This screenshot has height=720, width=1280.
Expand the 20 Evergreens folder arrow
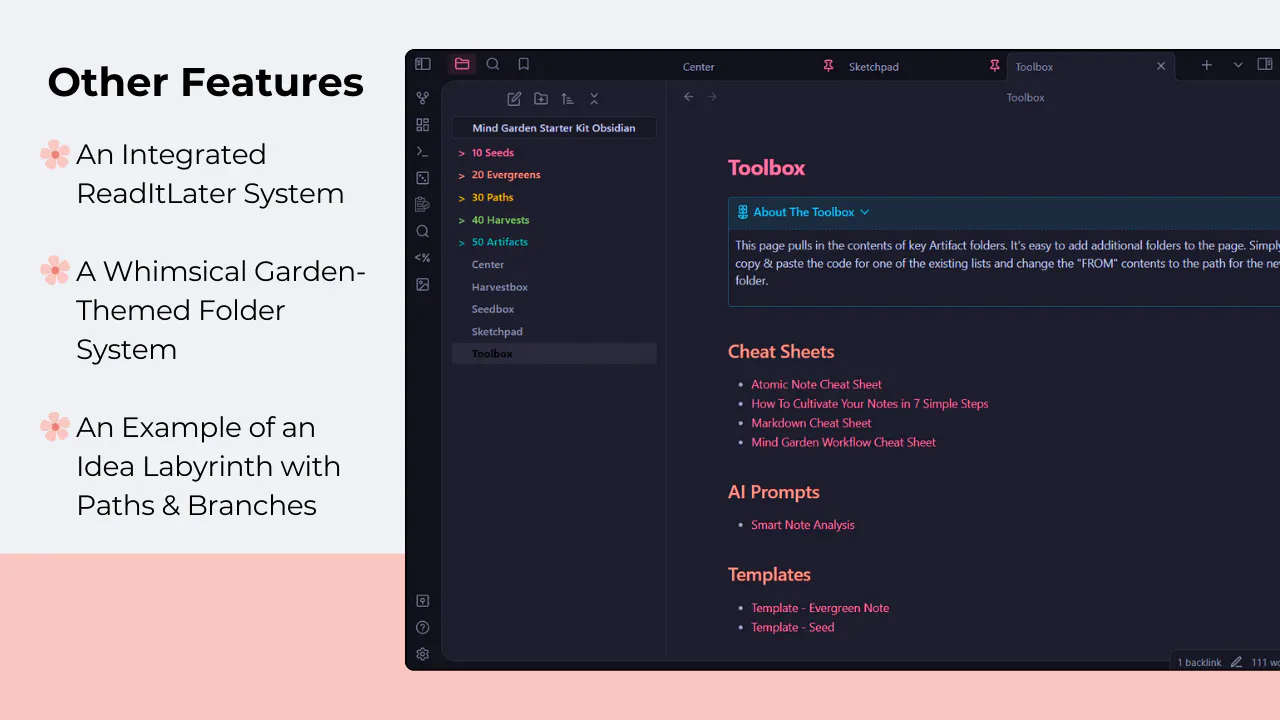(x=461, y=175)
